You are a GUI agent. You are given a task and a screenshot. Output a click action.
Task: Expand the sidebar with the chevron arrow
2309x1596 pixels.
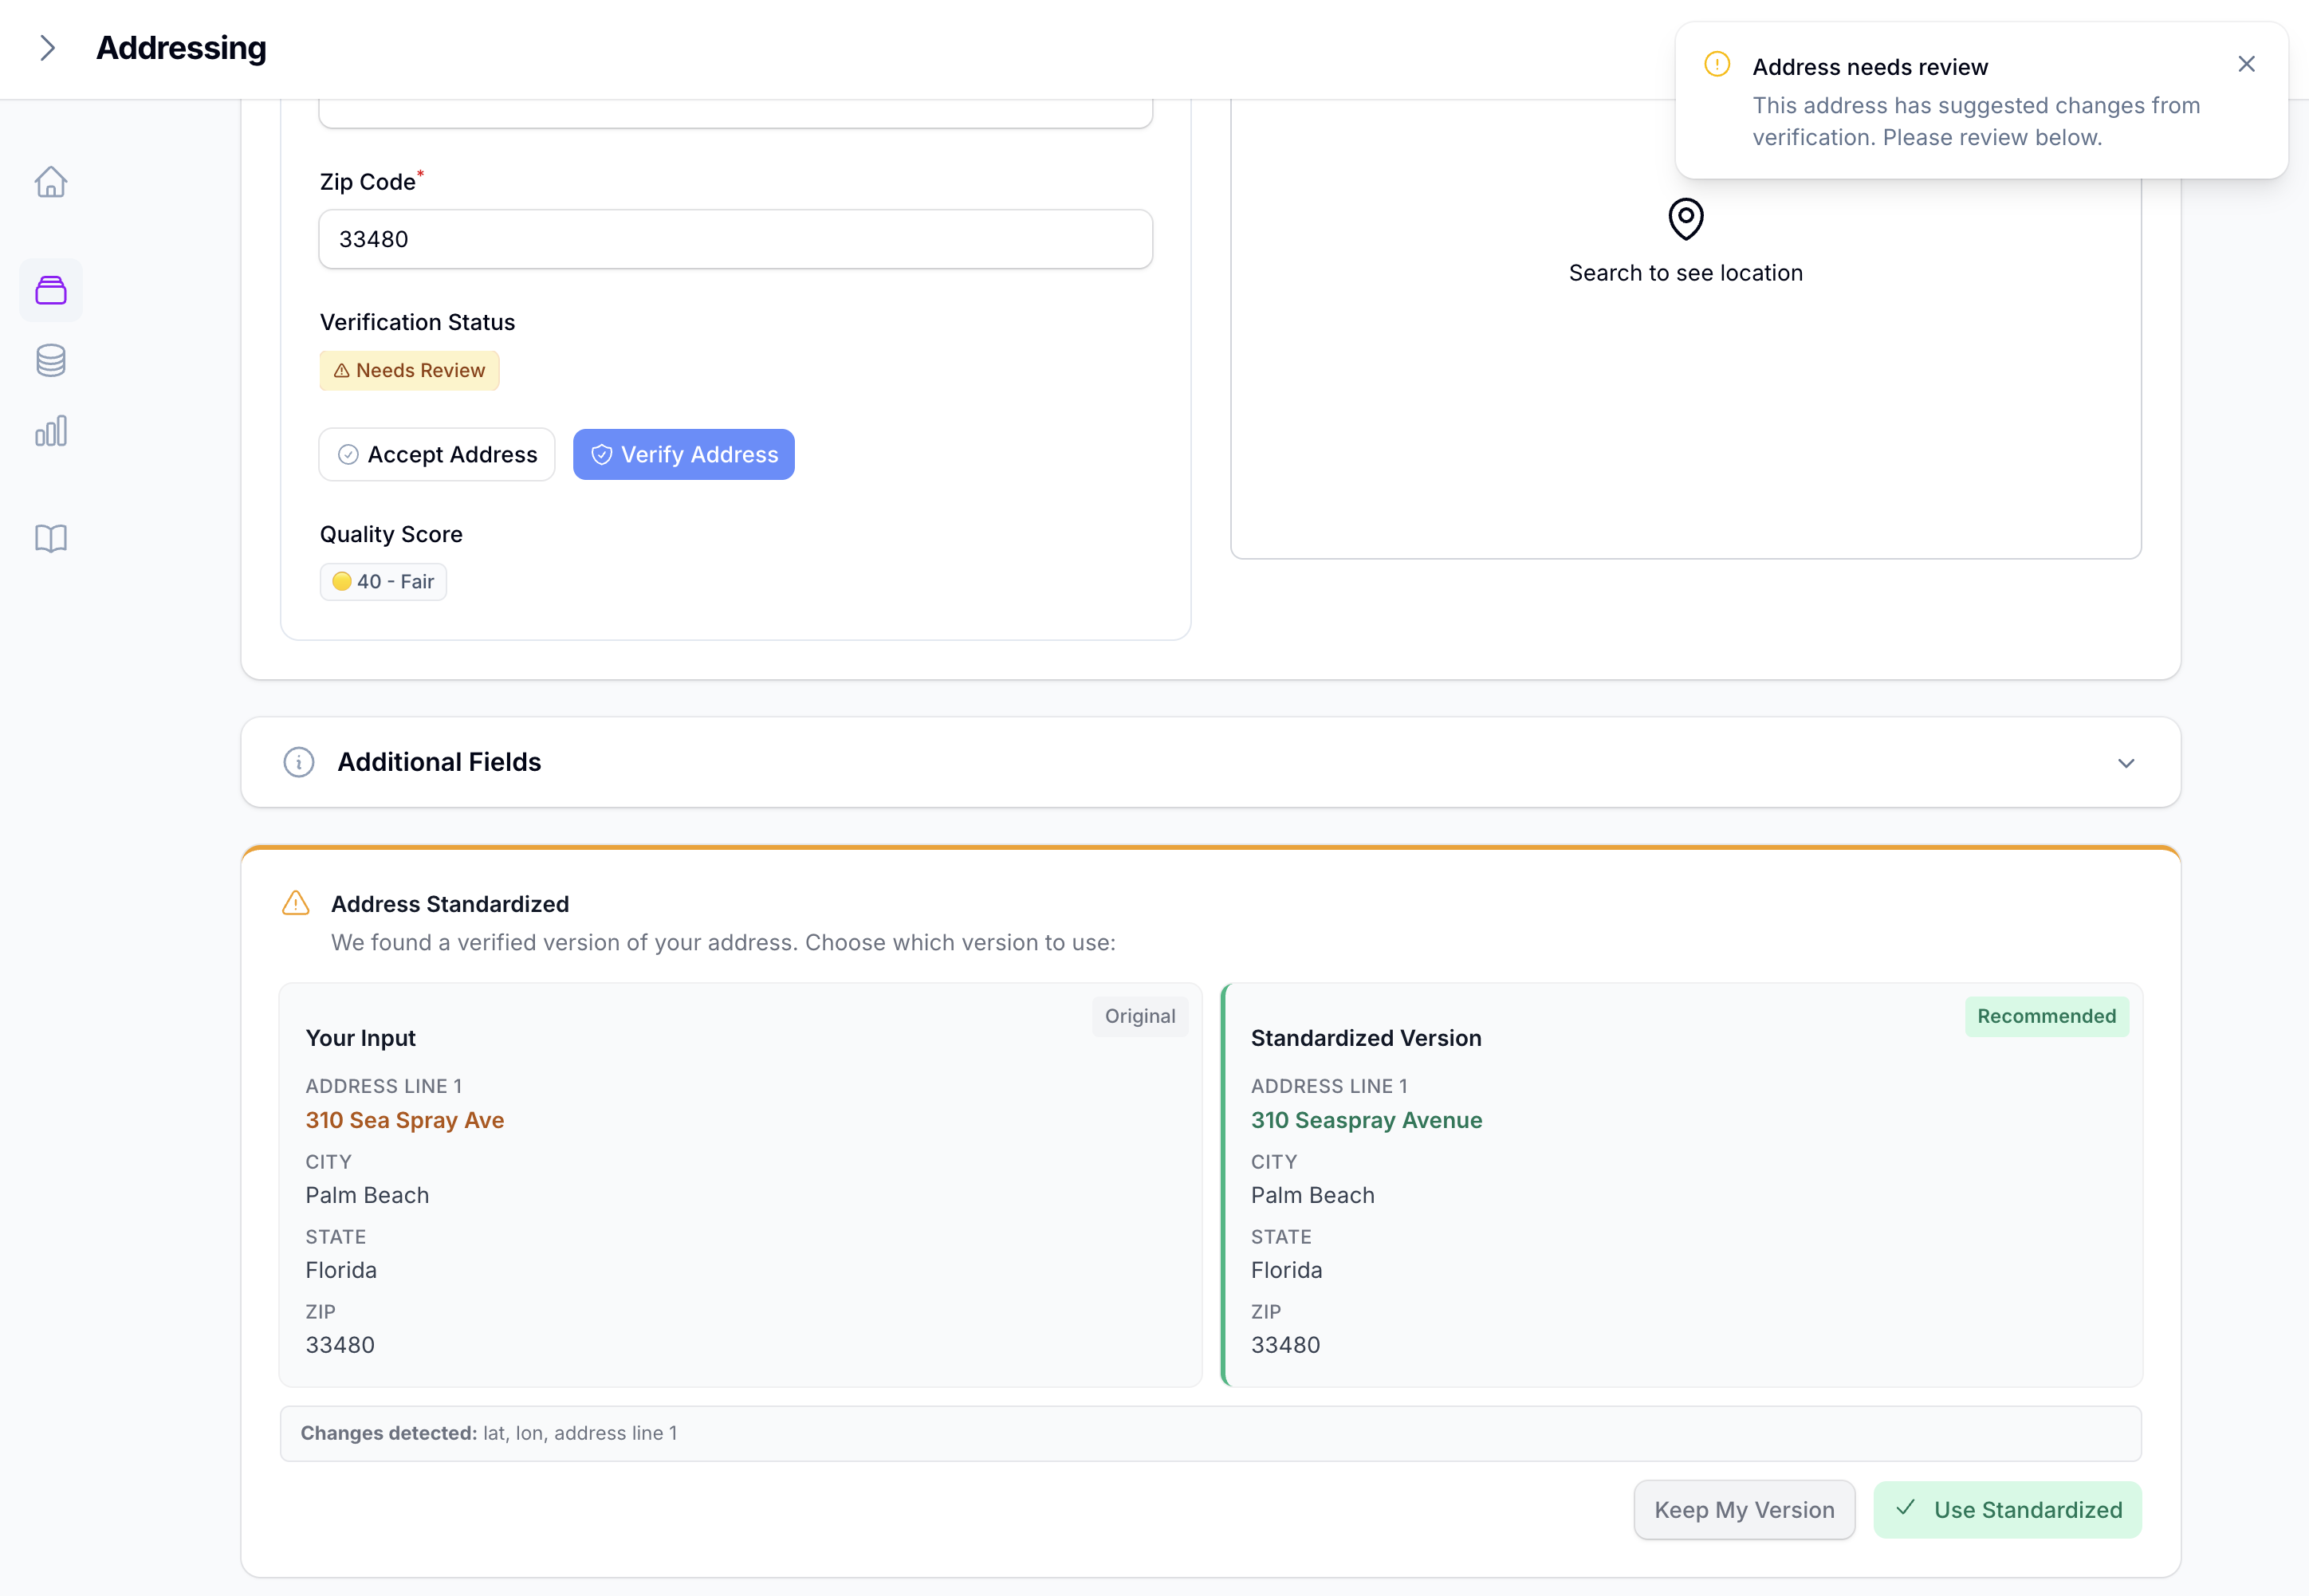coord(47,48)
